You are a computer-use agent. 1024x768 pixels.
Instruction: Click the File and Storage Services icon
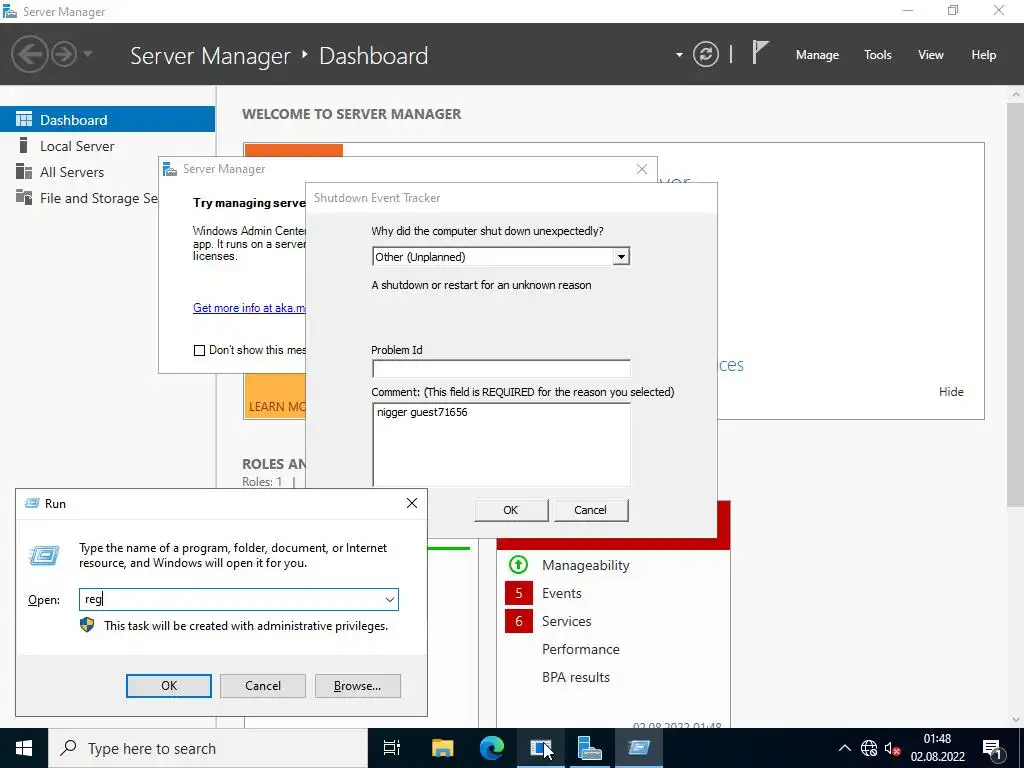[24, 197]
